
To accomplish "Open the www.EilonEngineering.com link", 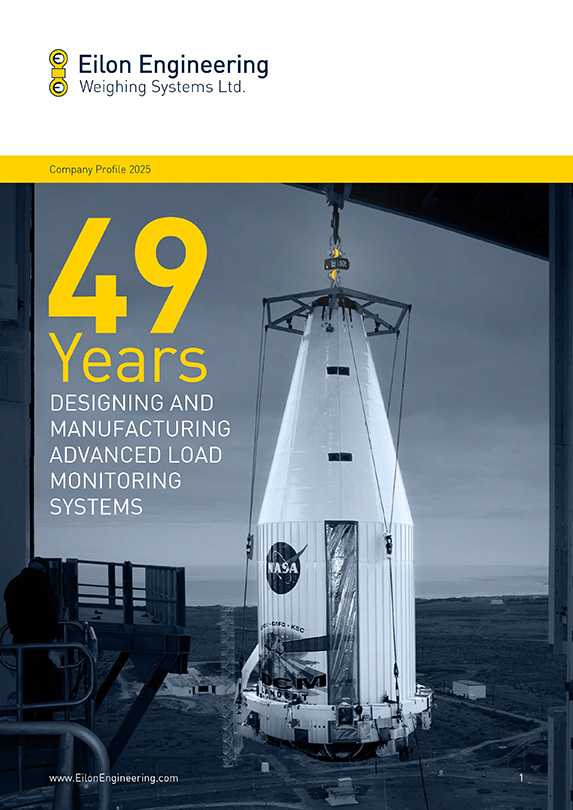I will point(114,778).
